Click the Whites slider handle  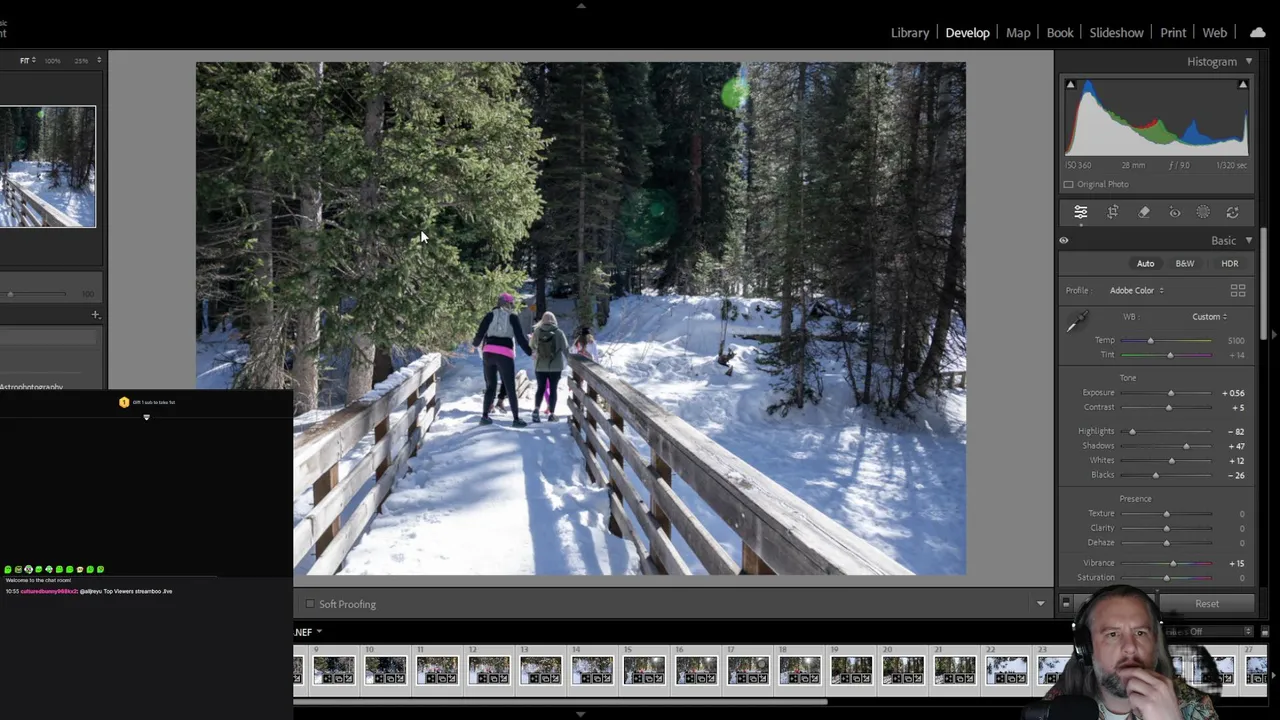tap(1171, 461)
